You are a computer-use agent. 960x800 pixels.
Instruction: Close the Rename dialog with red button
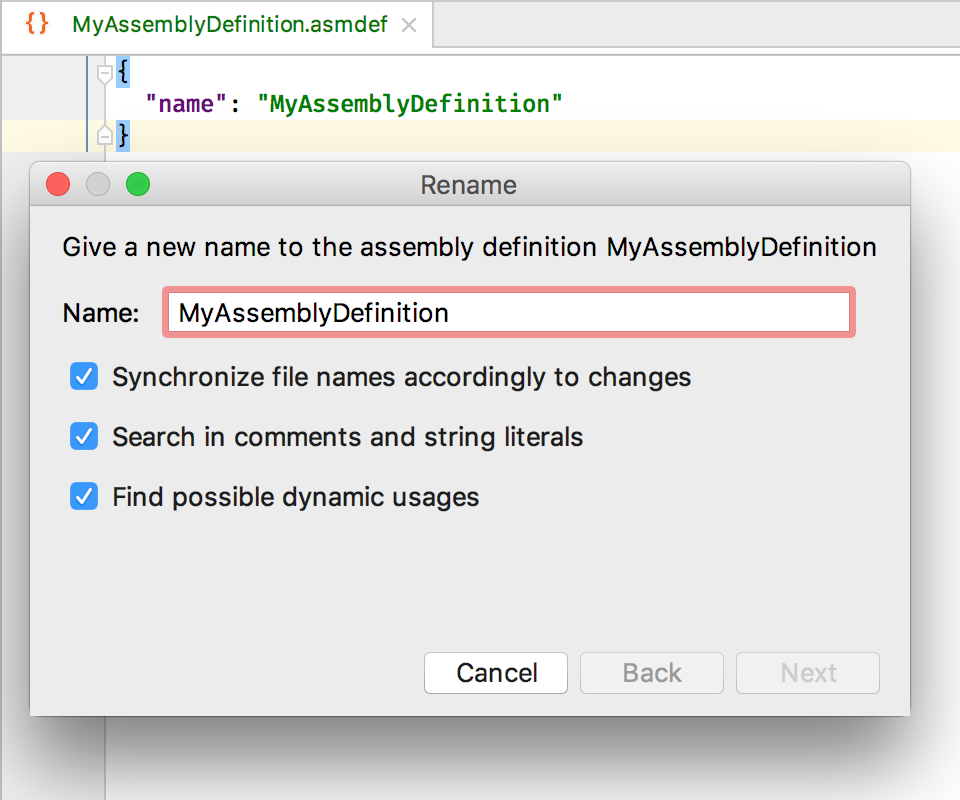pyautogui.click(x=58, y=184)
